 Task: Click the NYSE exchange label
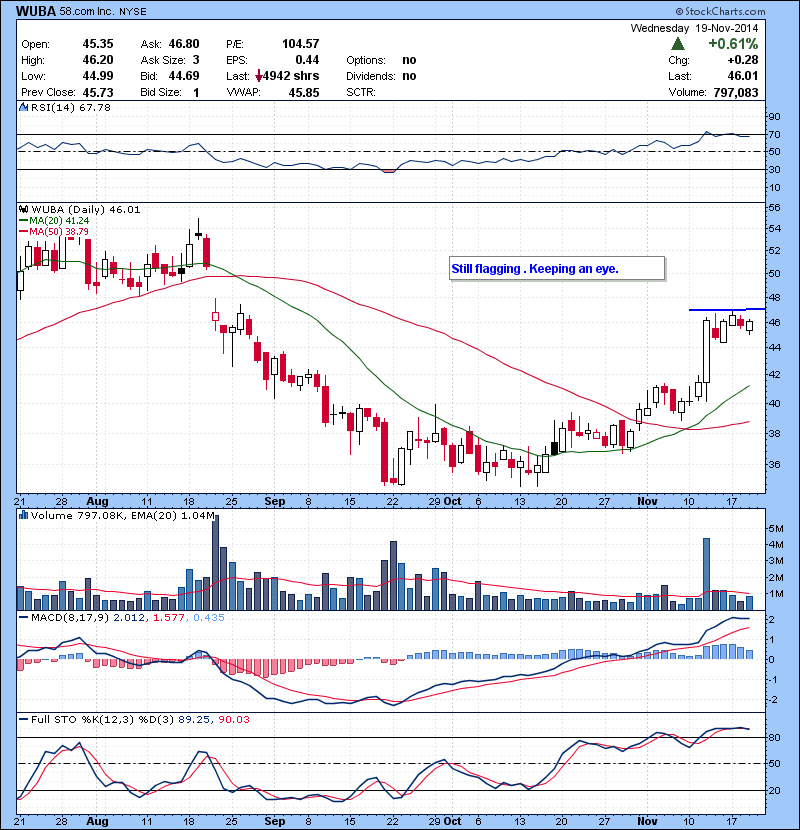(x=133, y=12)
